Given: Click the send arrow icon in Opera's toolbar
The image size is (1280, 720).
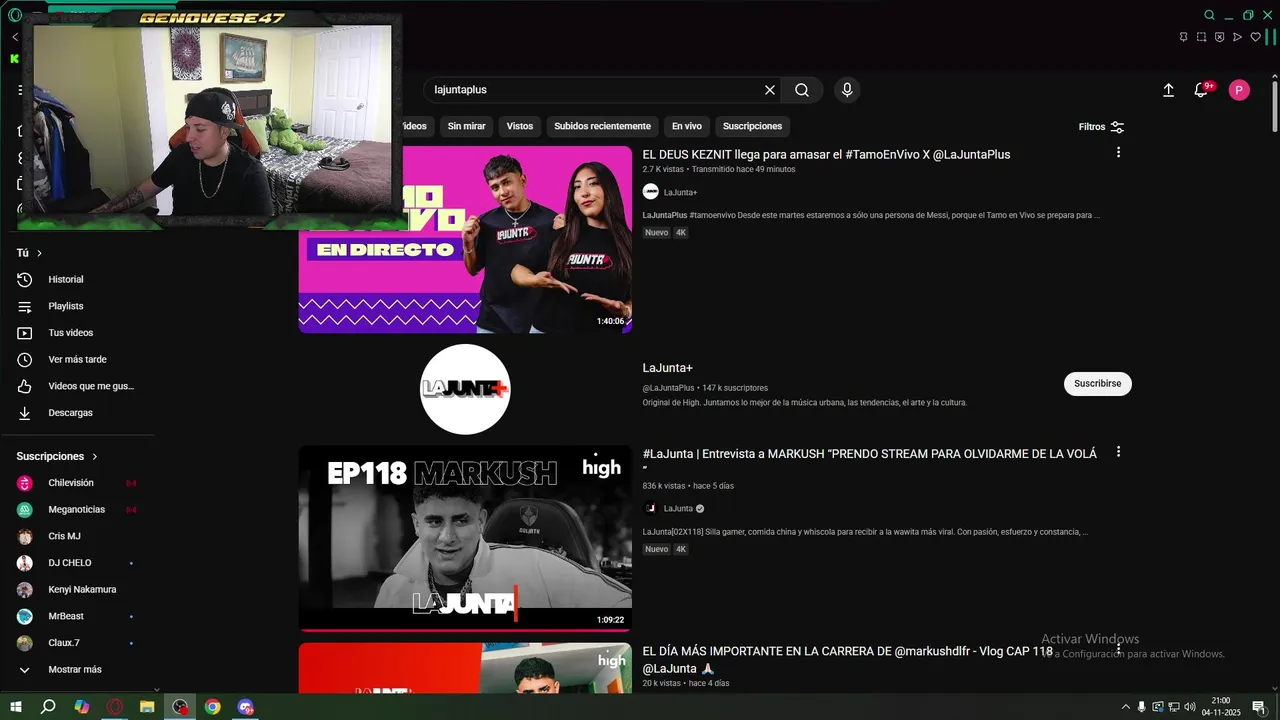Looking at the screenshot, I should click(x=1237, y=37).
